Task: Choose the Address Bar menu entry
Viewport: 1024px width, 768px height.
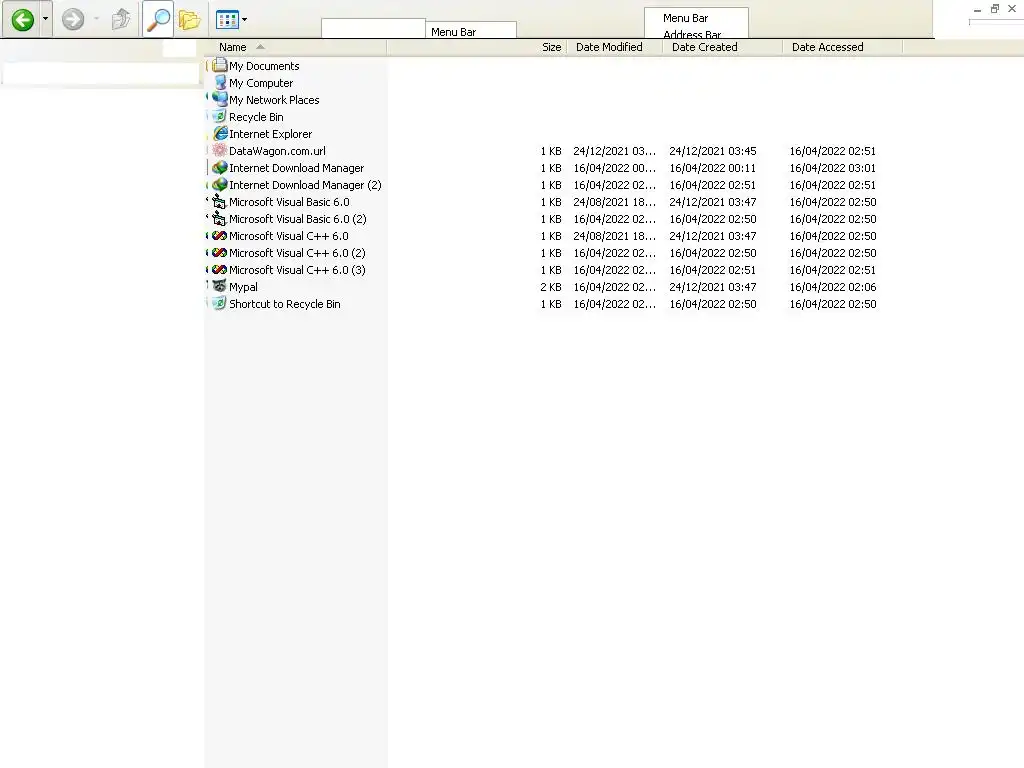Action: [692, 35]
